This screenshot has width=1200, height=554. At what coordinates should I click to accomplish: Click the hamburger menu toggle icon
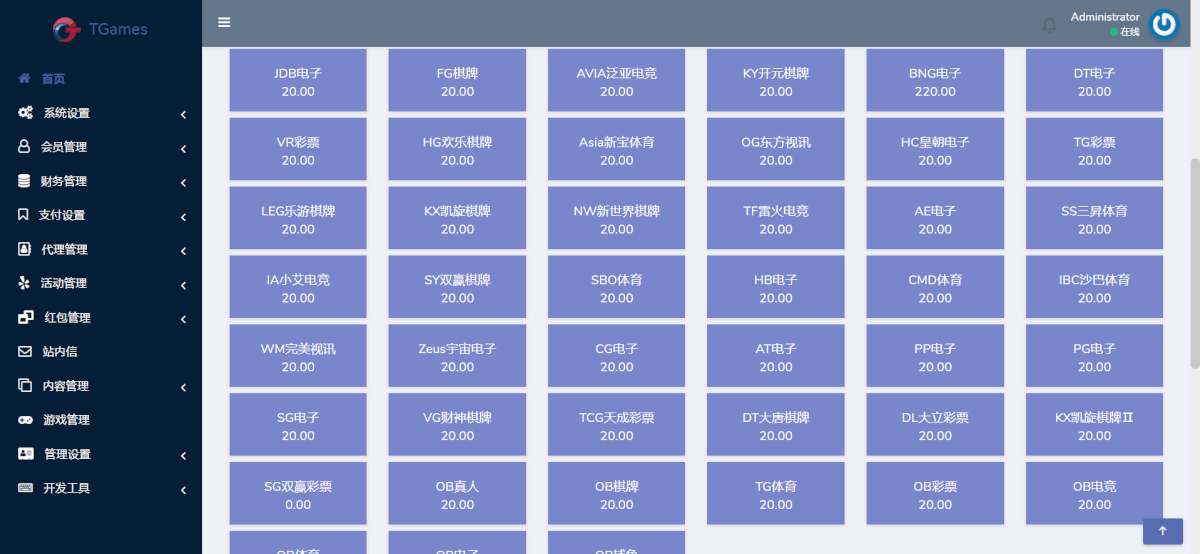(x=224, y=22)
